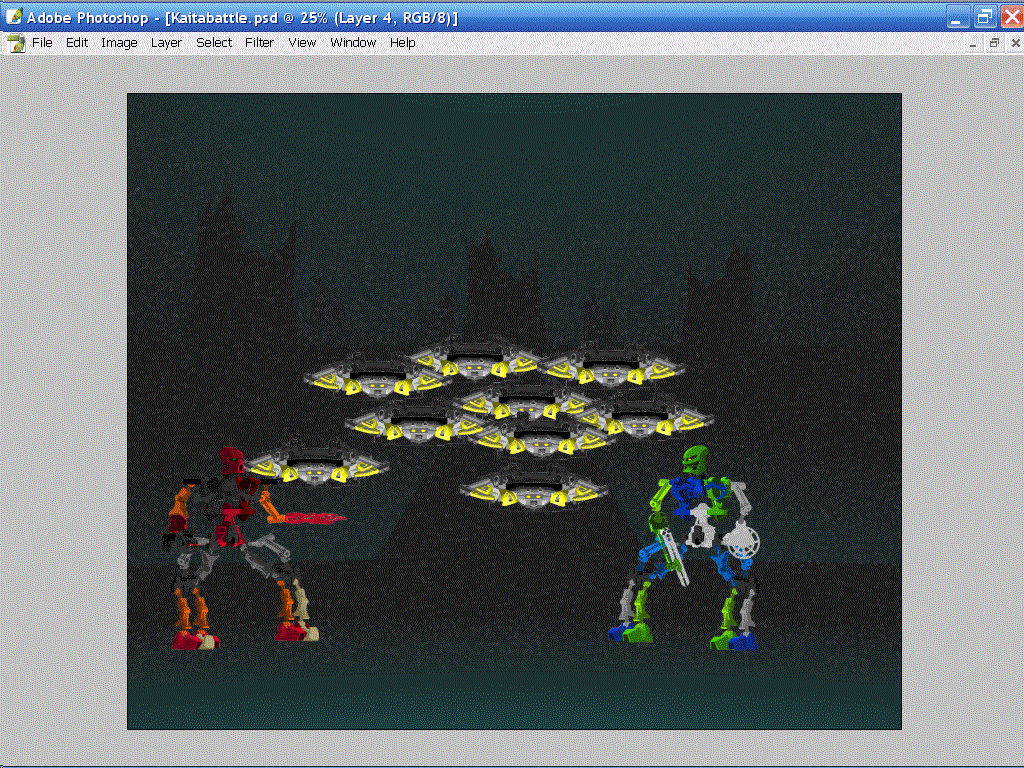Open the Help menu
This screenshot has height=768, width=1024.
click(402, 43)
